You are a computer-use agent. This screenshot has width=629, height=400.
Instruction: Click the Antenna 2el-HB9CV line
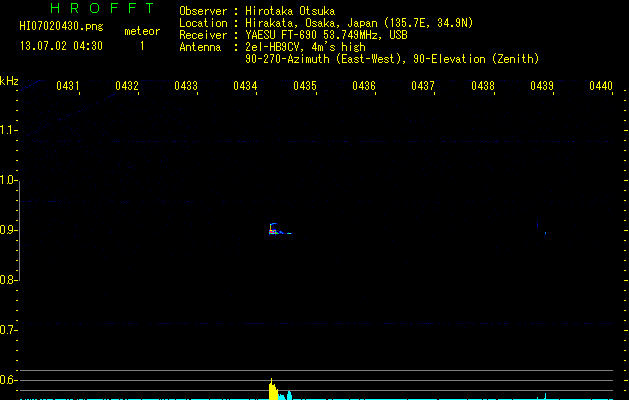pyautogui.click(x=272, y=47)
